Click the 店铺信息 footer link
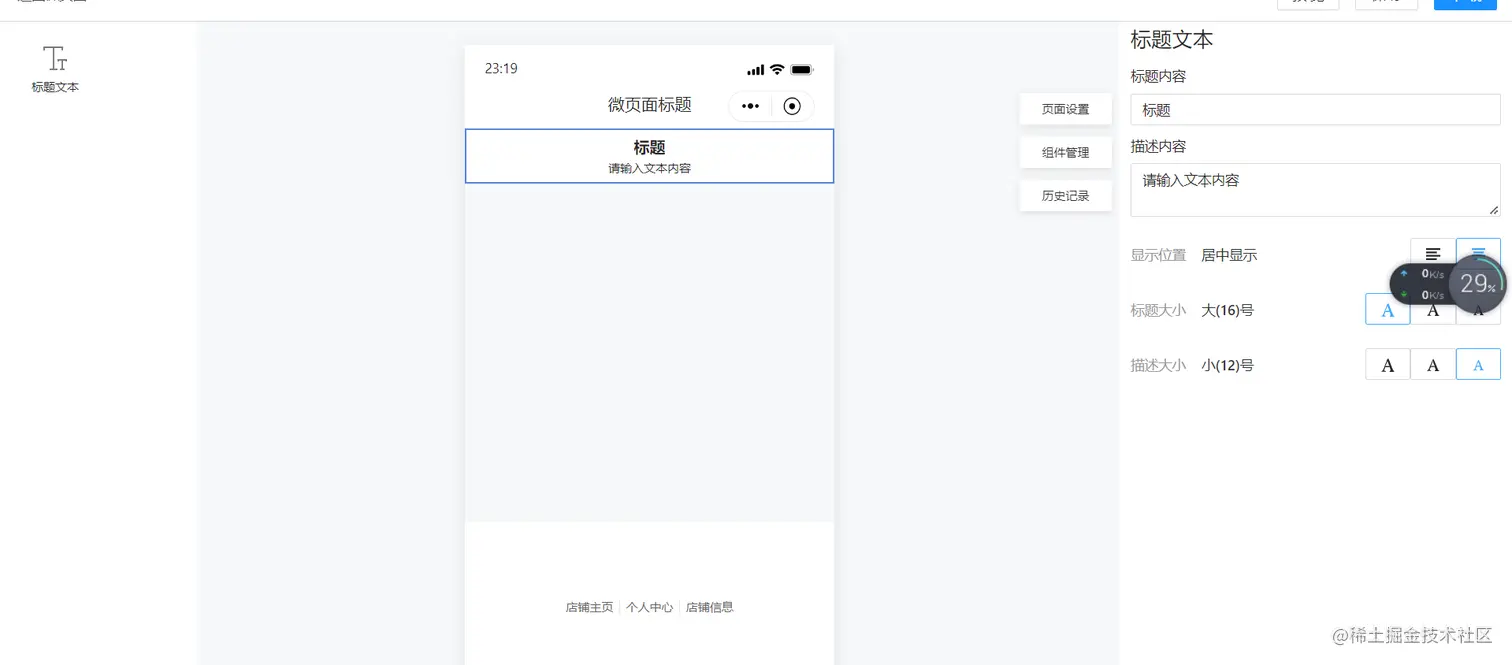This screenshot has height=665, width=1512. (x=710, y=607)
